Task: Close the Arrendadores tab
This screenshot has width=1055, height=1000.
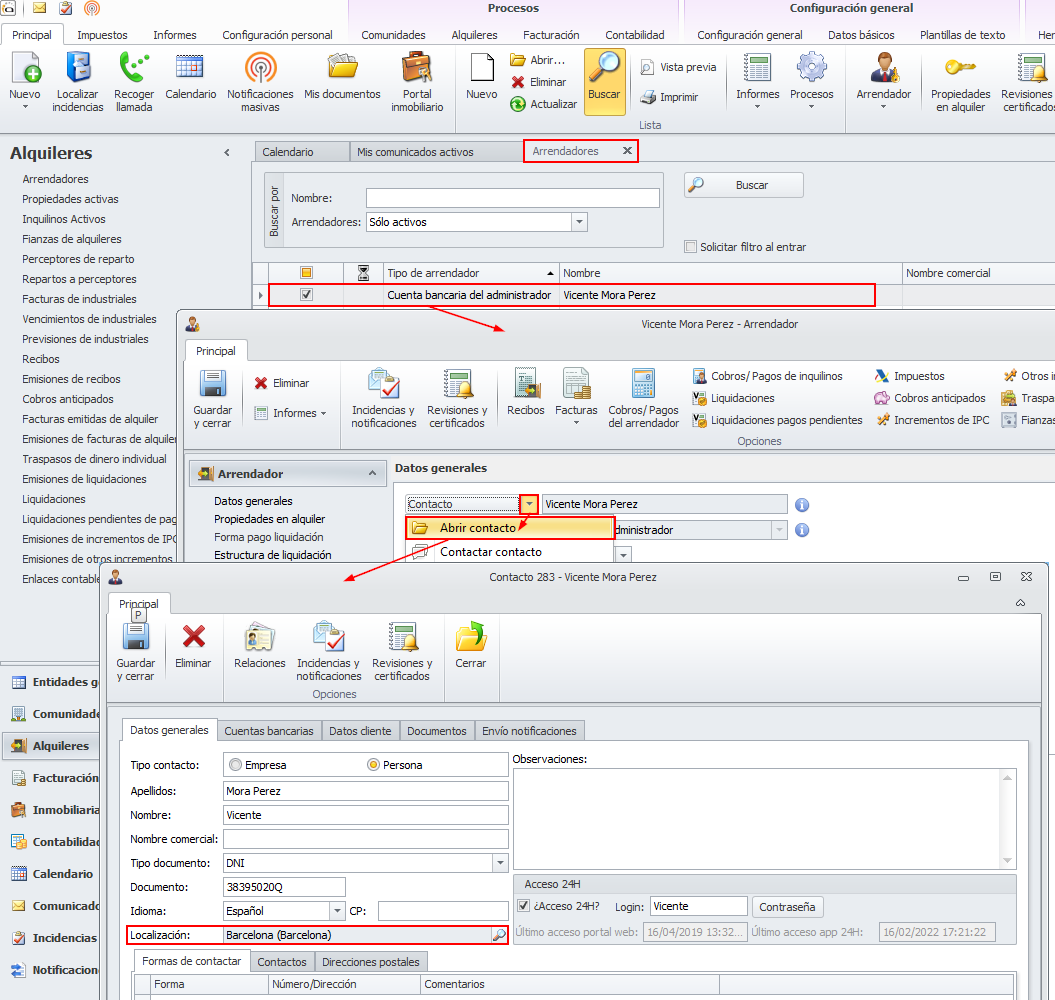Action: coord(626,151)
